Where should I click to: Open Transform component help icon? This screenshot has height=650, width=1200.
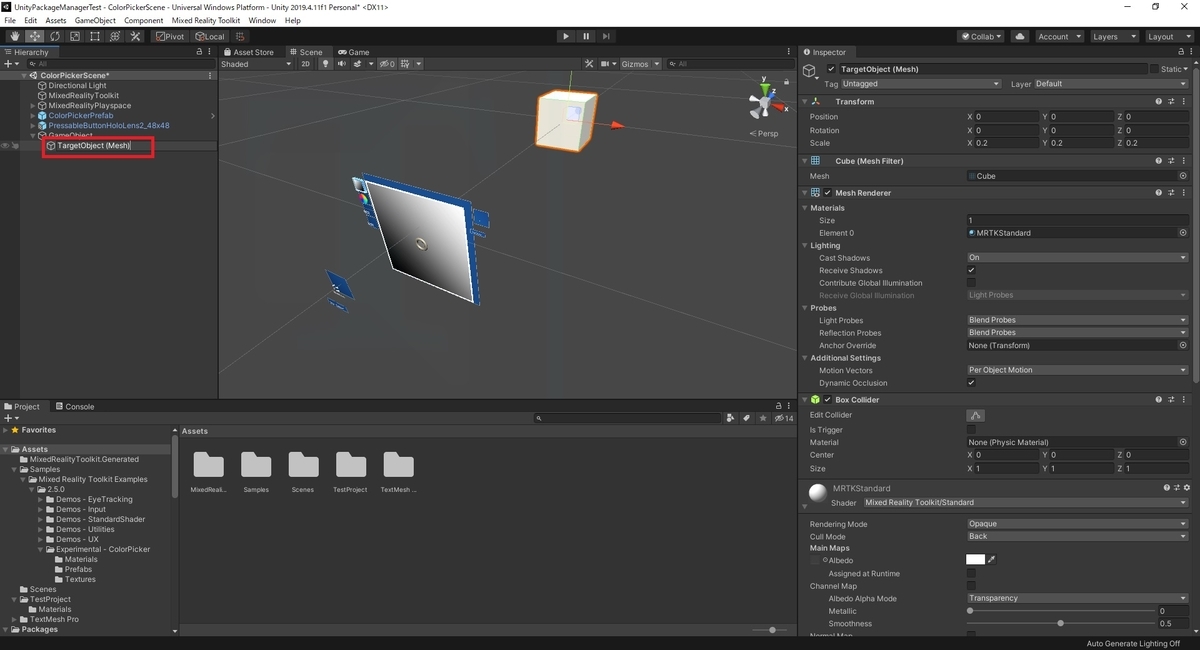pos(1159,101)
